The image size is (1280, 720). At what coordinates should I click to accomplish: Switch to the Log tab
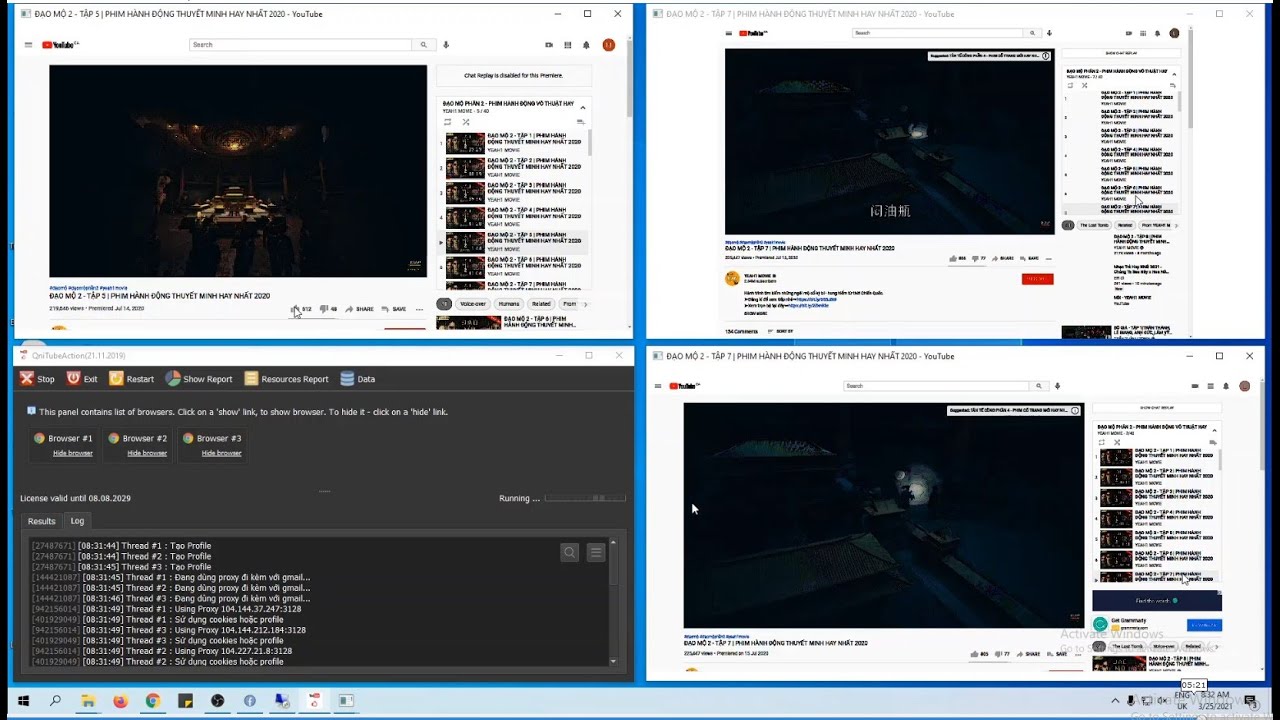(x=77, y=521)
